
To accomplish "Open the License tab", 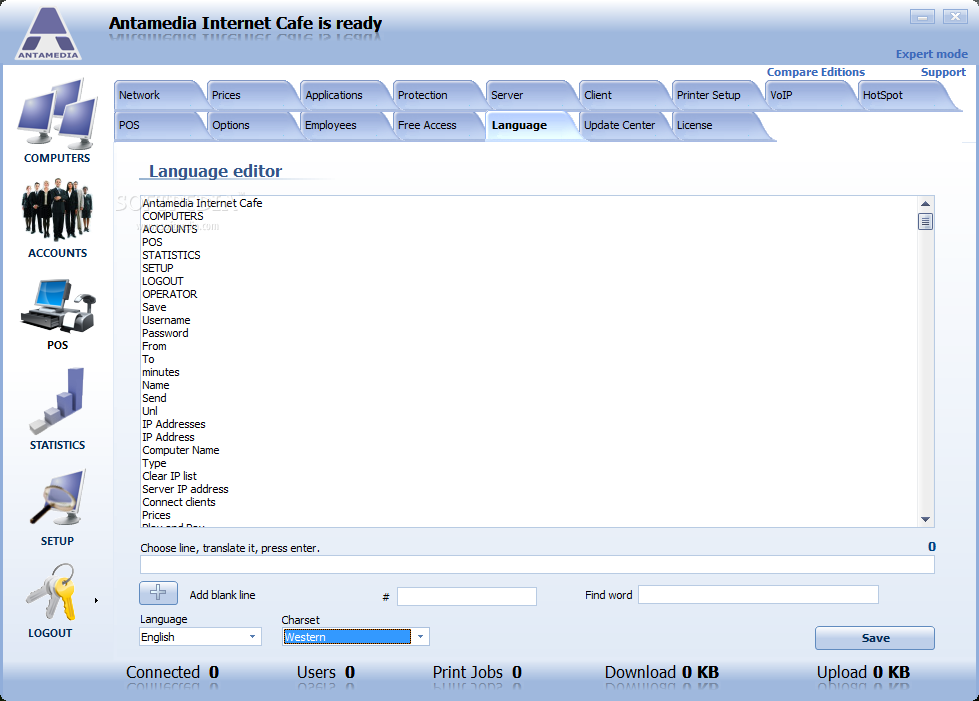I will click(717, 125).
